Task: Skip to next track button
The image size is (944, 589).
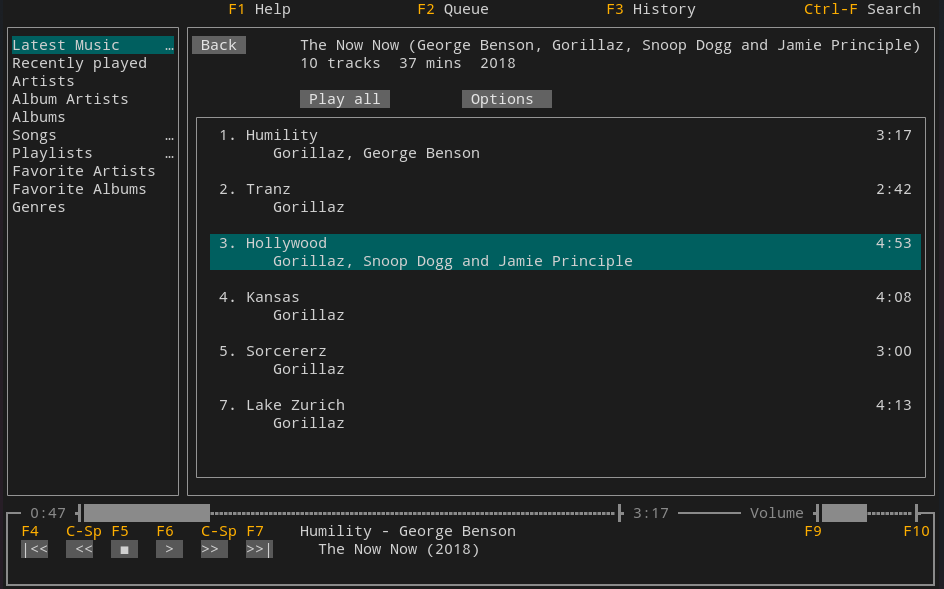Action: click(x=259, y=549)
